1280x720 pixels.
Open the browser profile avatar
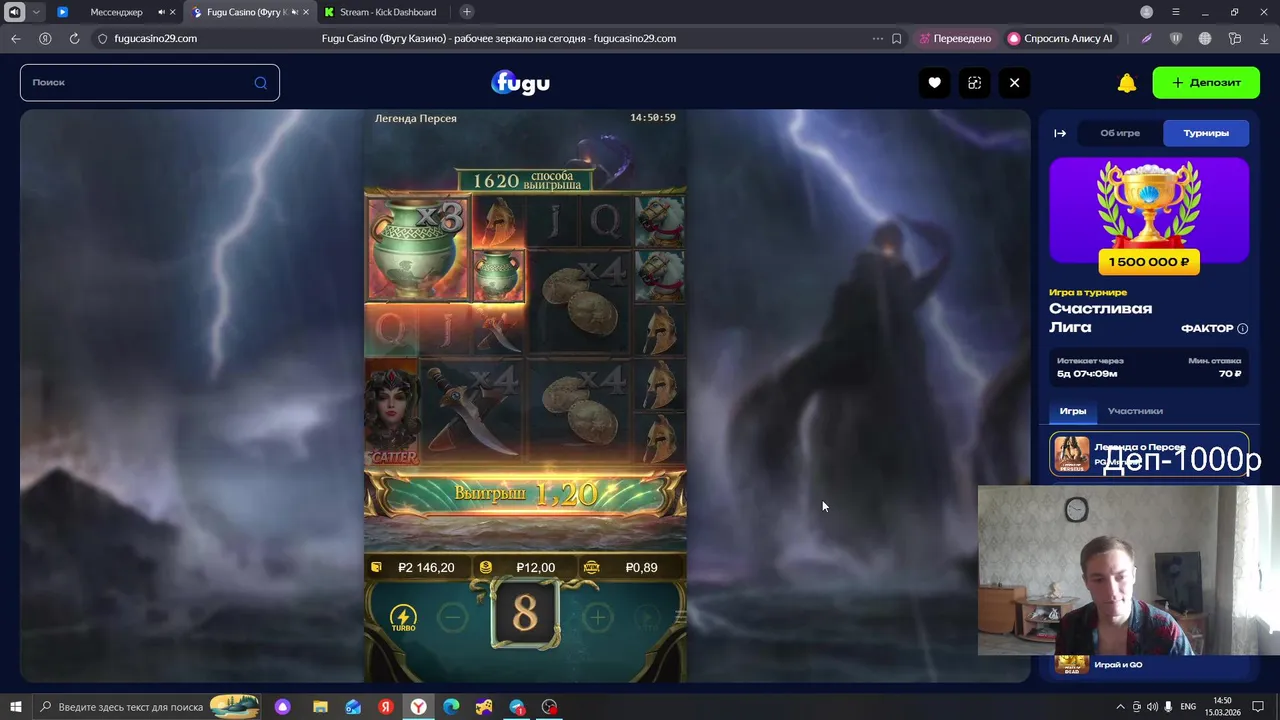1147,12
